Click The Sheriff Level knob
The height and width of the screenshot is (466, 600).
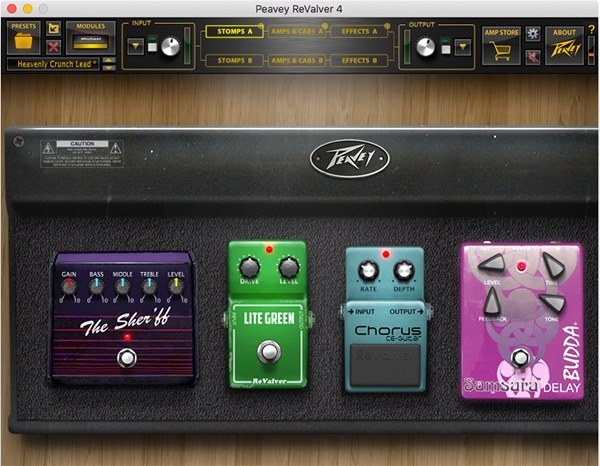point(176,287)
